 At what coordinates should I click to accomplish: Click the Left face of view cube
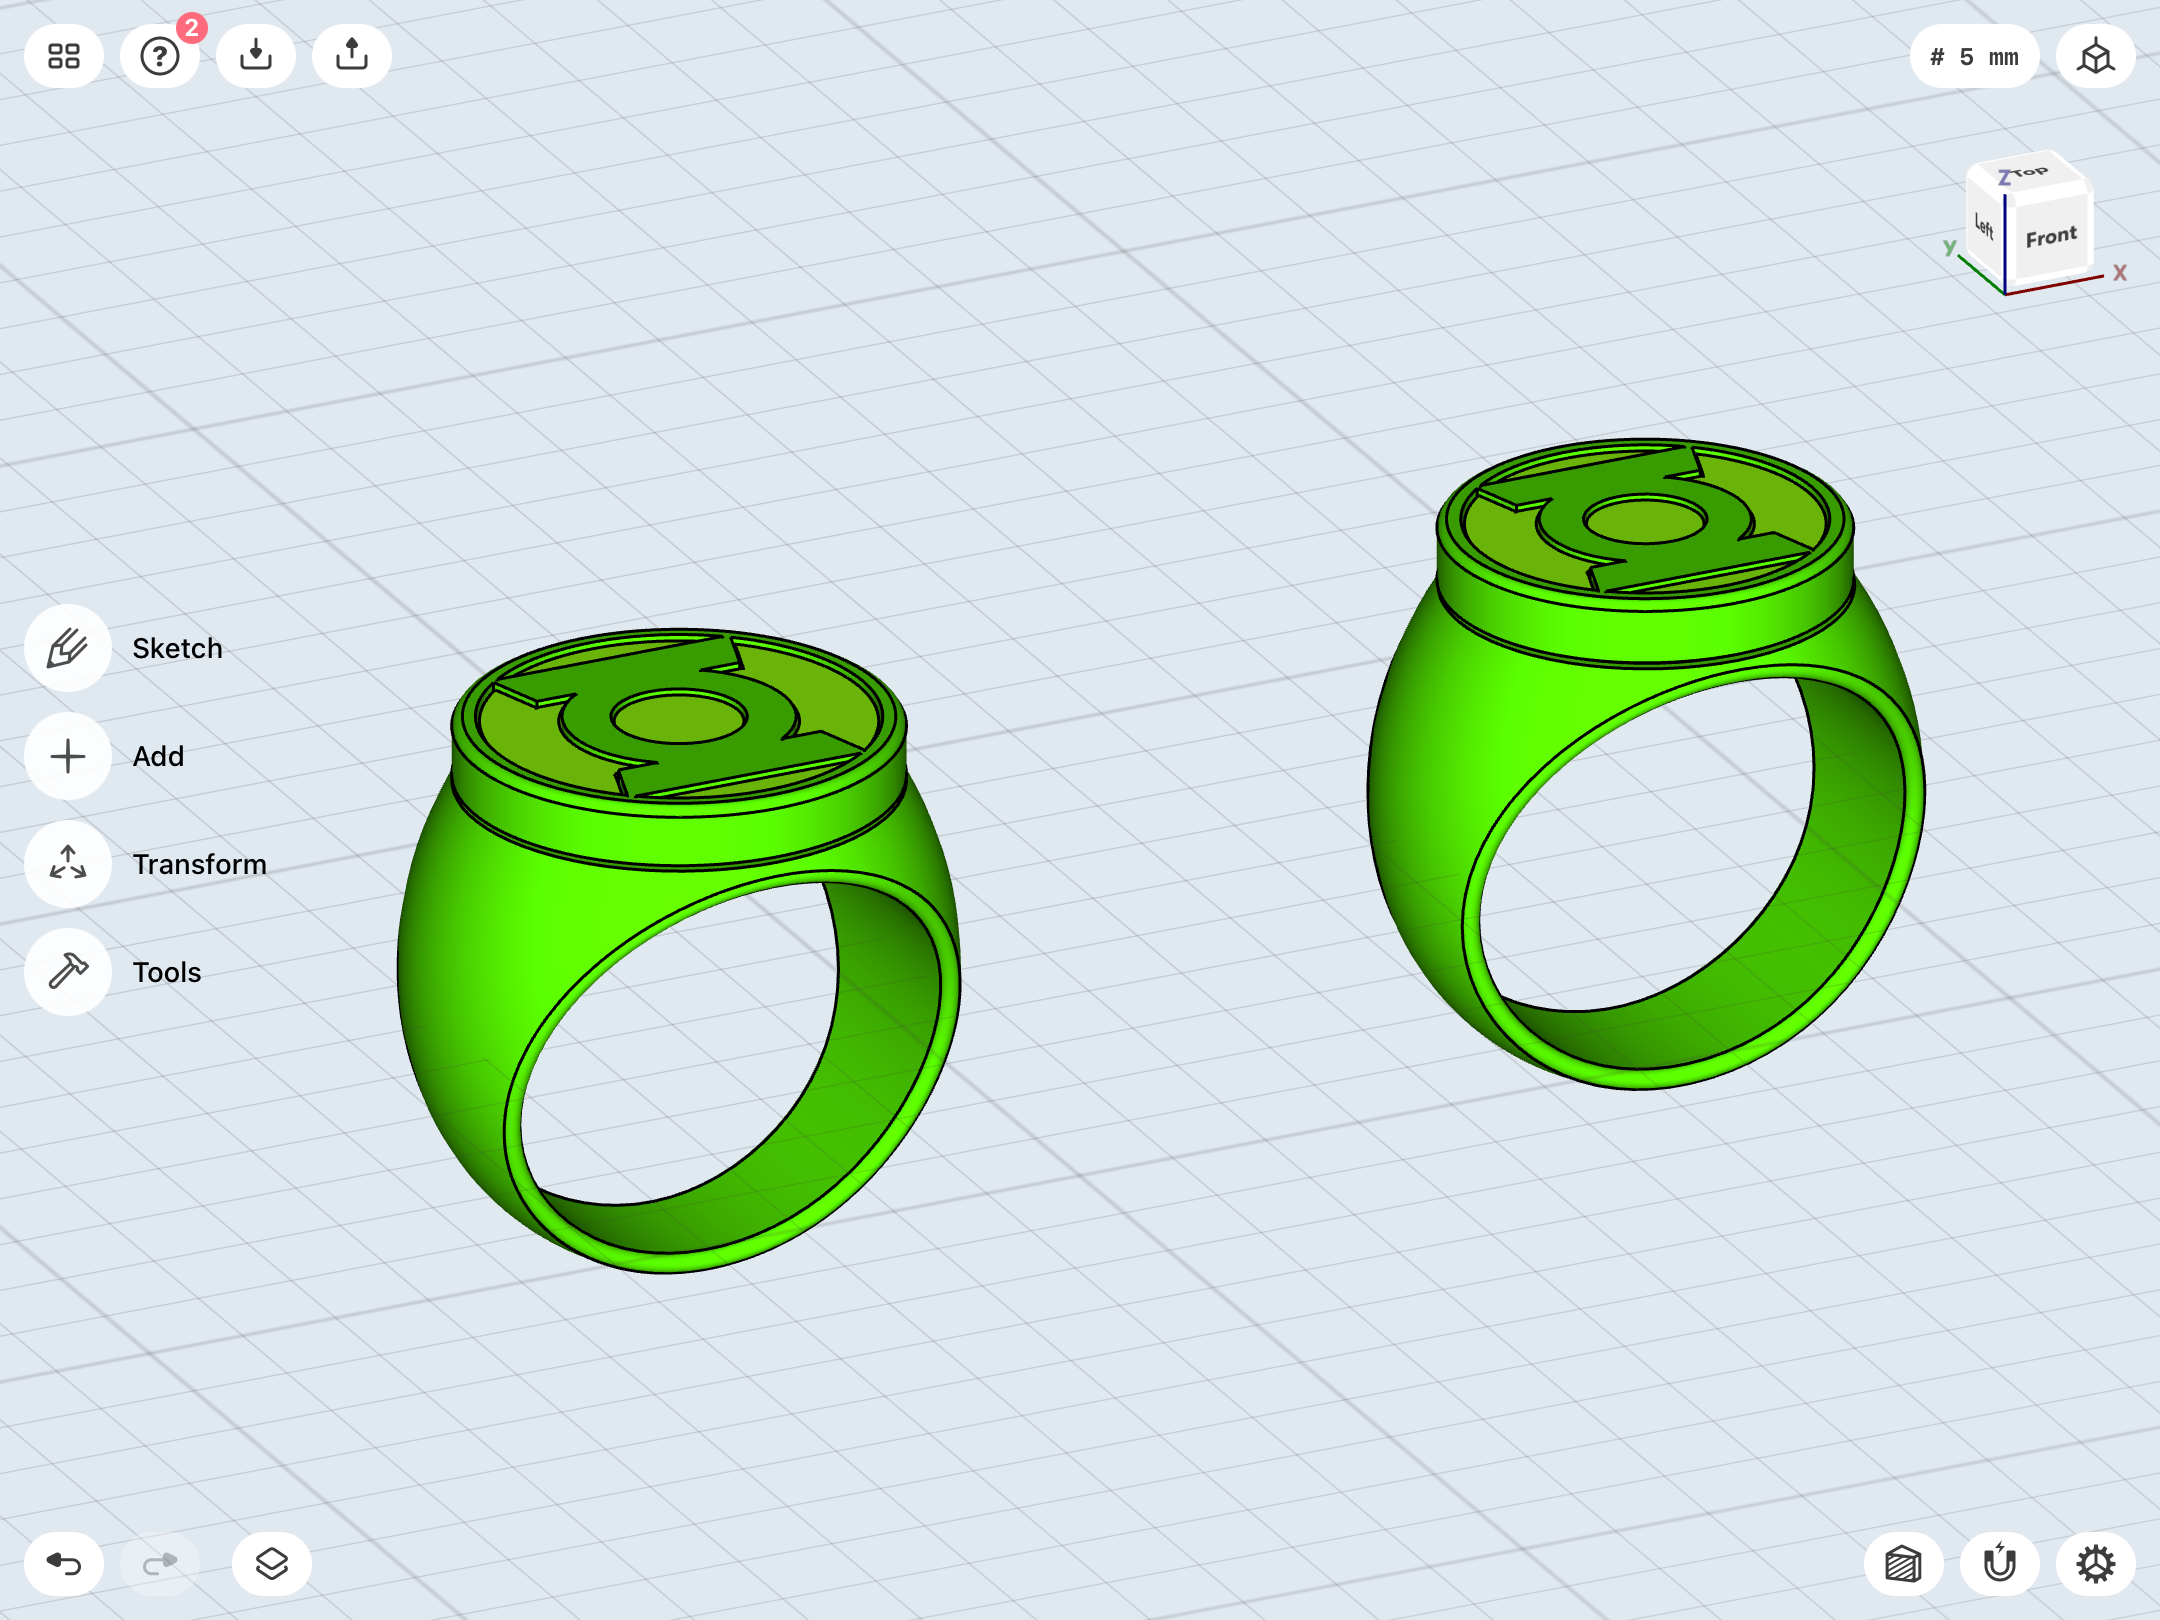1985,228
